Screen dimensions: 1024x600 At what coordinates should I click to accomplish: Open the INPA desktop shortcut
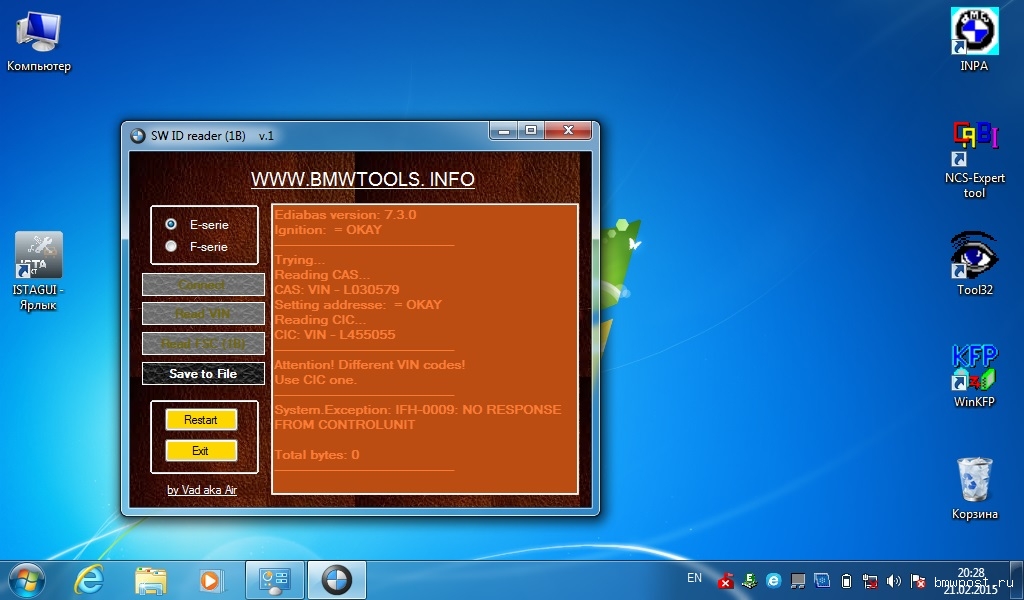point(973,33)
